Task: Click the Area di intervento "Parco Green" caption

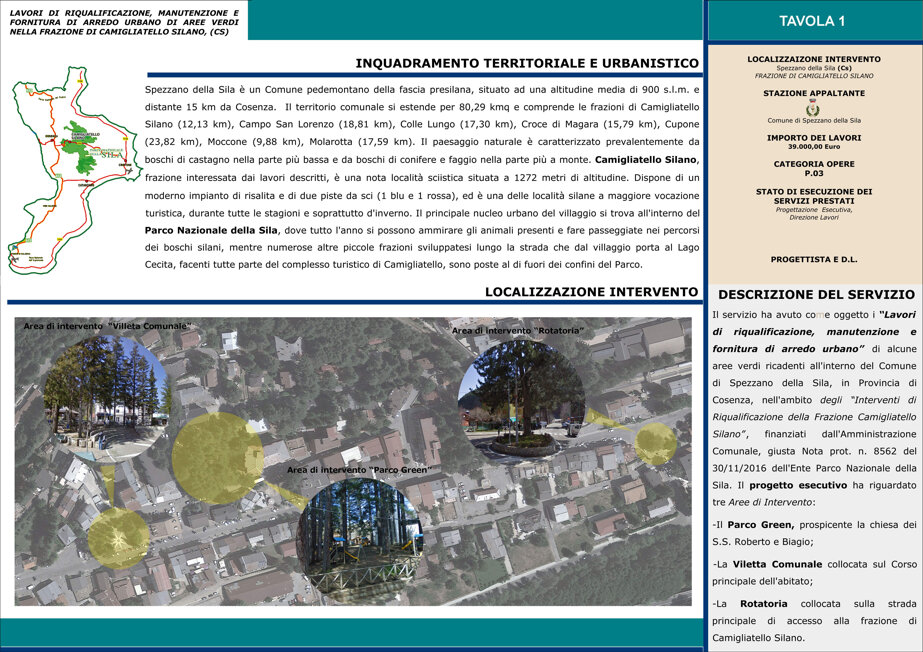Action: coord(358,470)
